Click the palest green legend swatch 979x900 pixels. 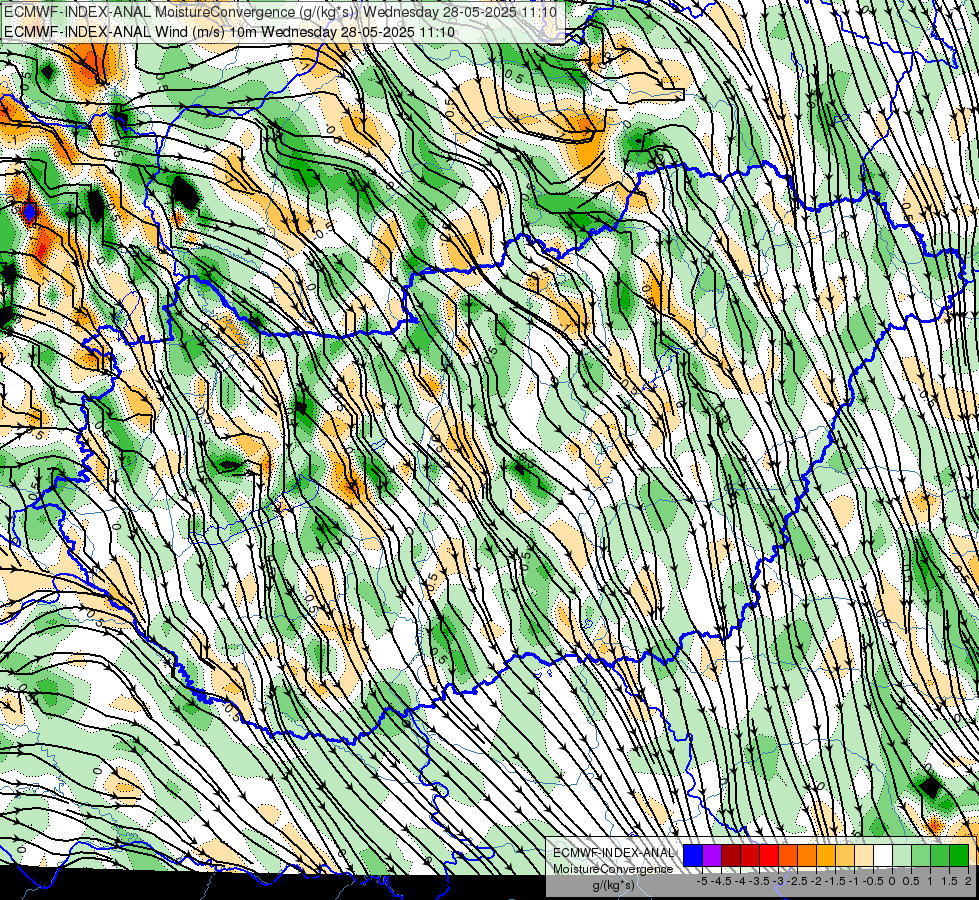pos(902,855)
